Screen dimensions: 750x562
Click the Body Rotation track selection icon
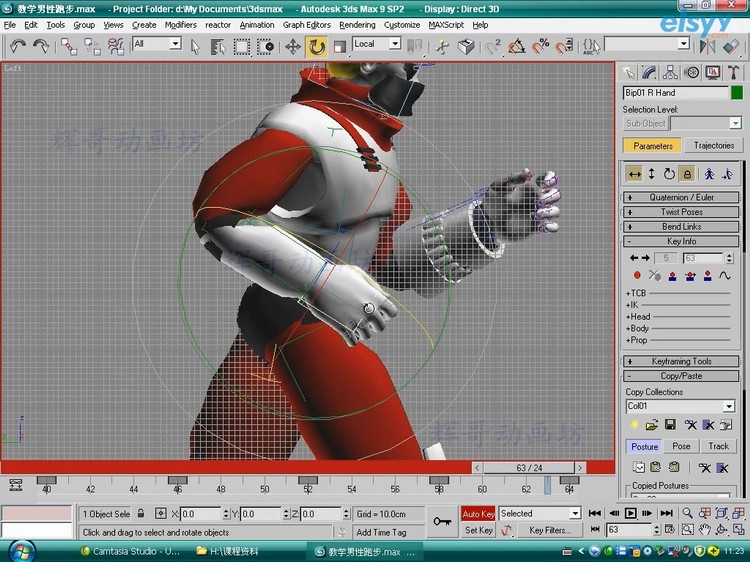(x=669, y=174)
